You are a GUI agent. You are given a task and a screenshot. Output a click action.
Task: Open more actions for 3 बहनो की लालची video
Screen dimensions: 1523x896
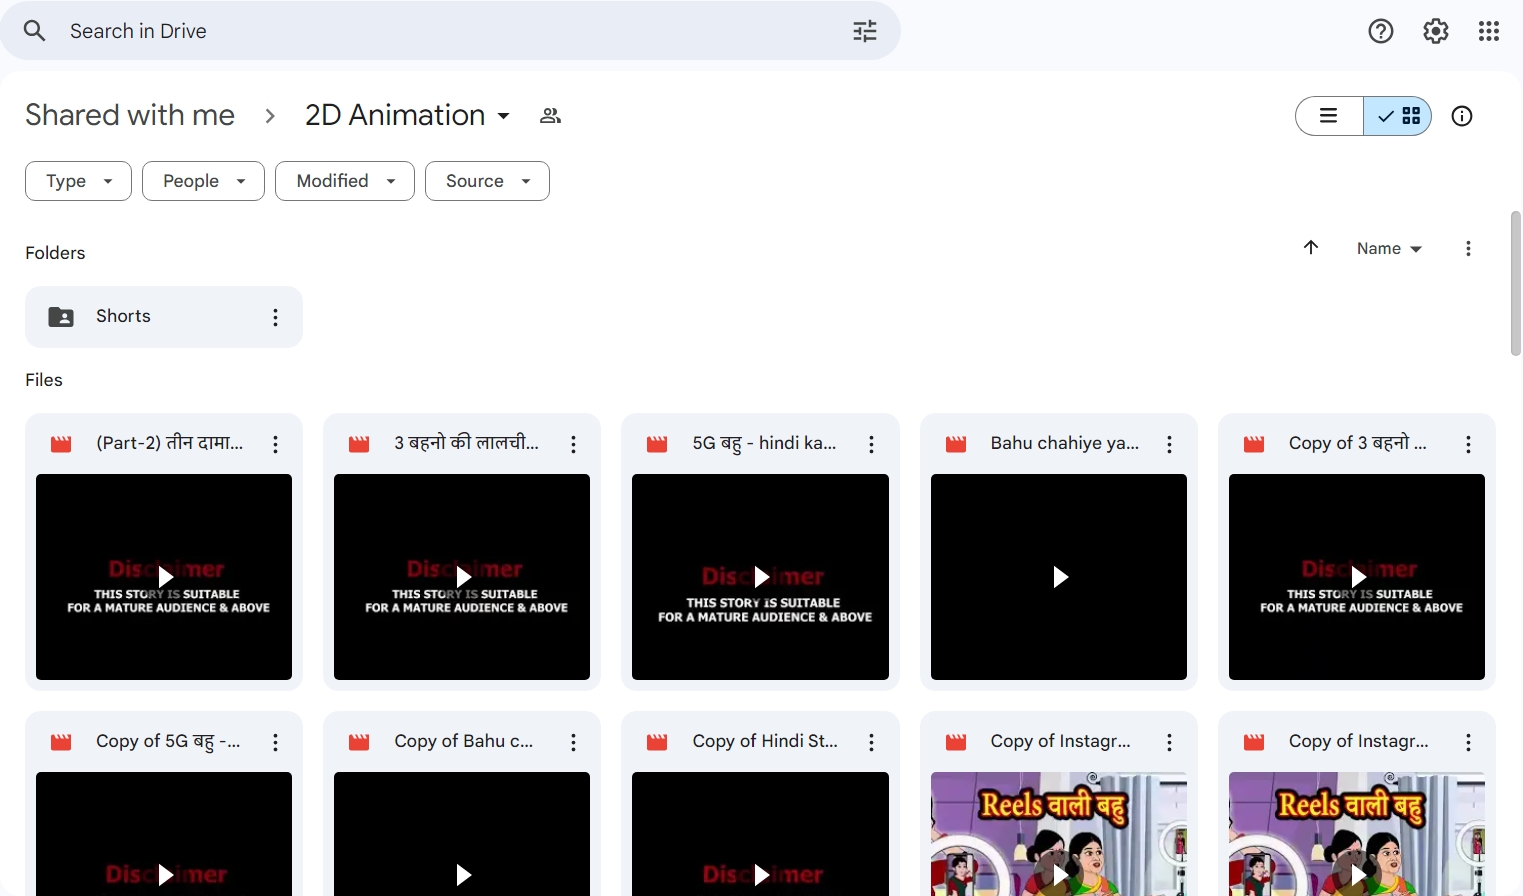573,444
